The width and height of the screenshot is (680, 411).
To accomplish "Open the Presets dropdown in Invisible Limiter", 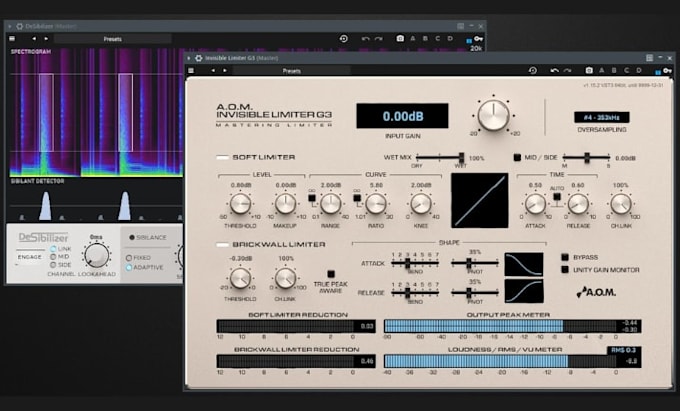I will 291,71.
